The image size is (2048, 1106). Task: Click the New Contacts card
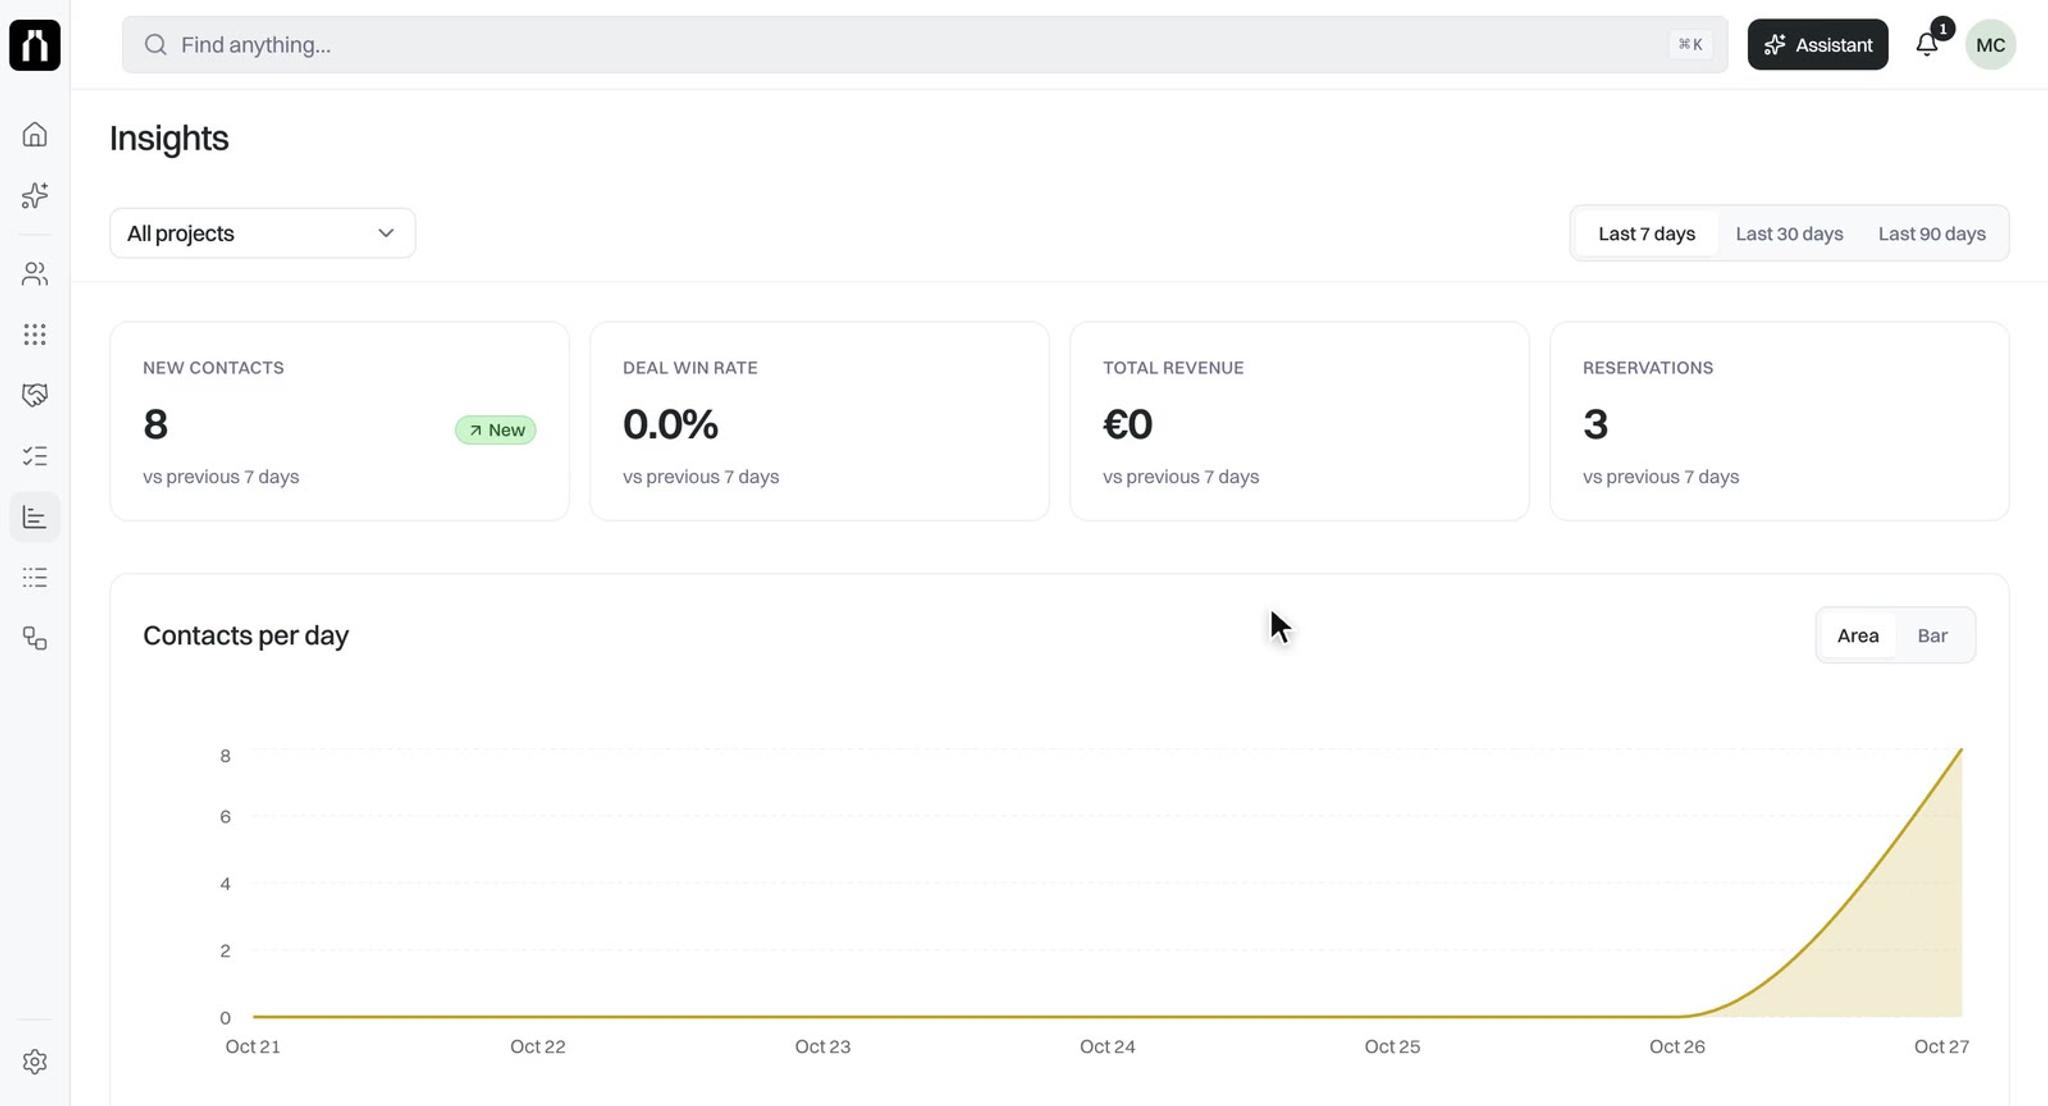click(339, 421)
